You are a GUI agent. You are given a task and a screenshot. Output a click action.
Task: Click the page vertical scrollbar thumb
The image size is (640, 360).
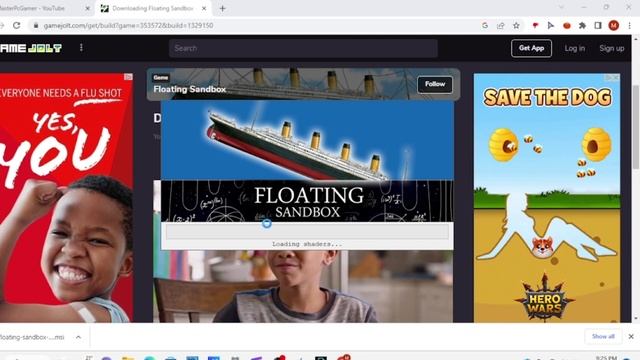pyautogui.click(x=636, y=127)
